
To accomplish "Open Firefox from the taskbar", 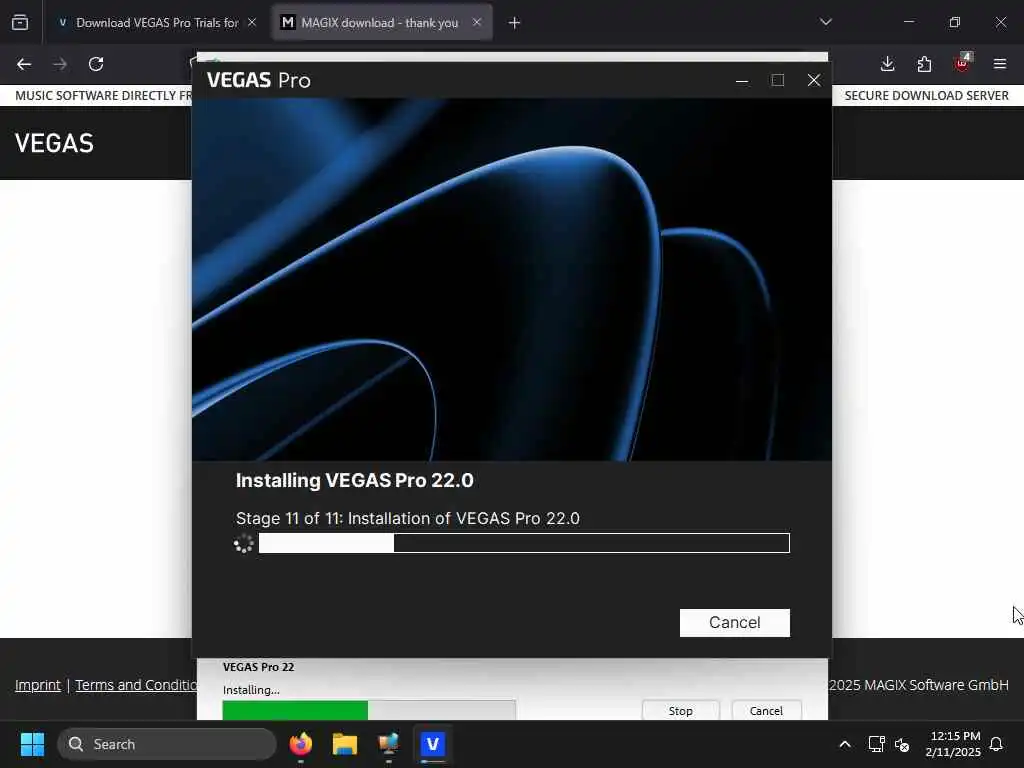I will [x=301, y=744].
